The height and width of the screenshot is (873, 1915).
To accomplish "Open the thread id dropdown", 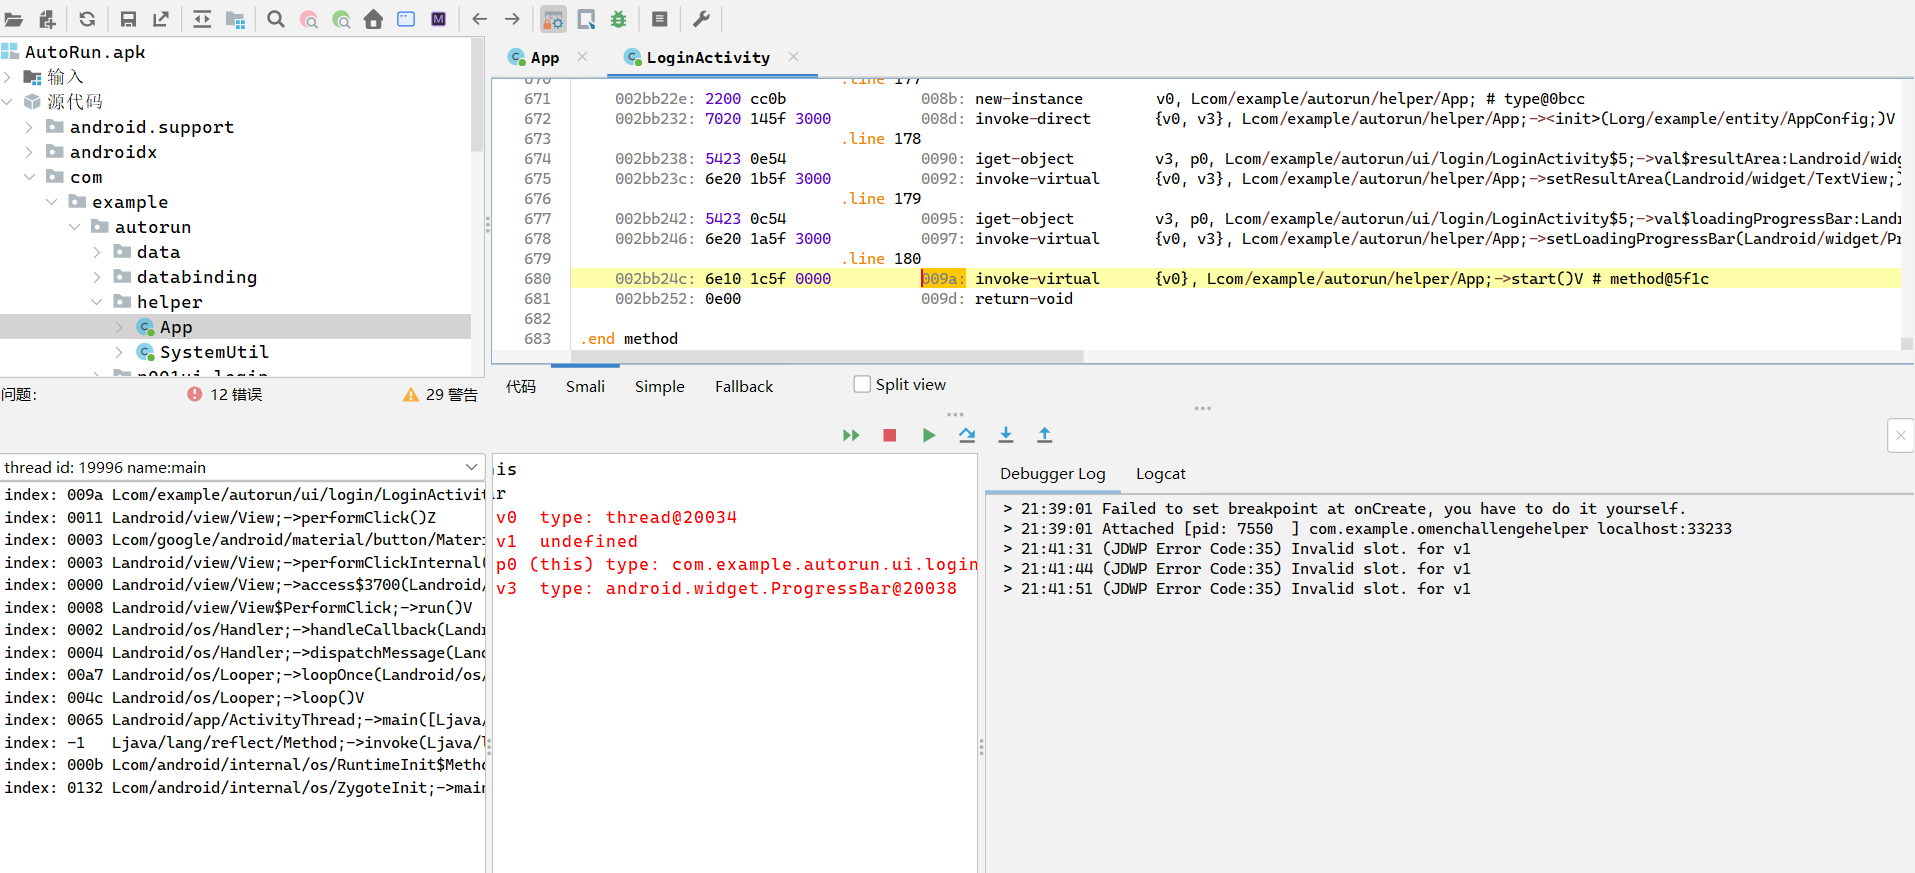I will 242,467.
